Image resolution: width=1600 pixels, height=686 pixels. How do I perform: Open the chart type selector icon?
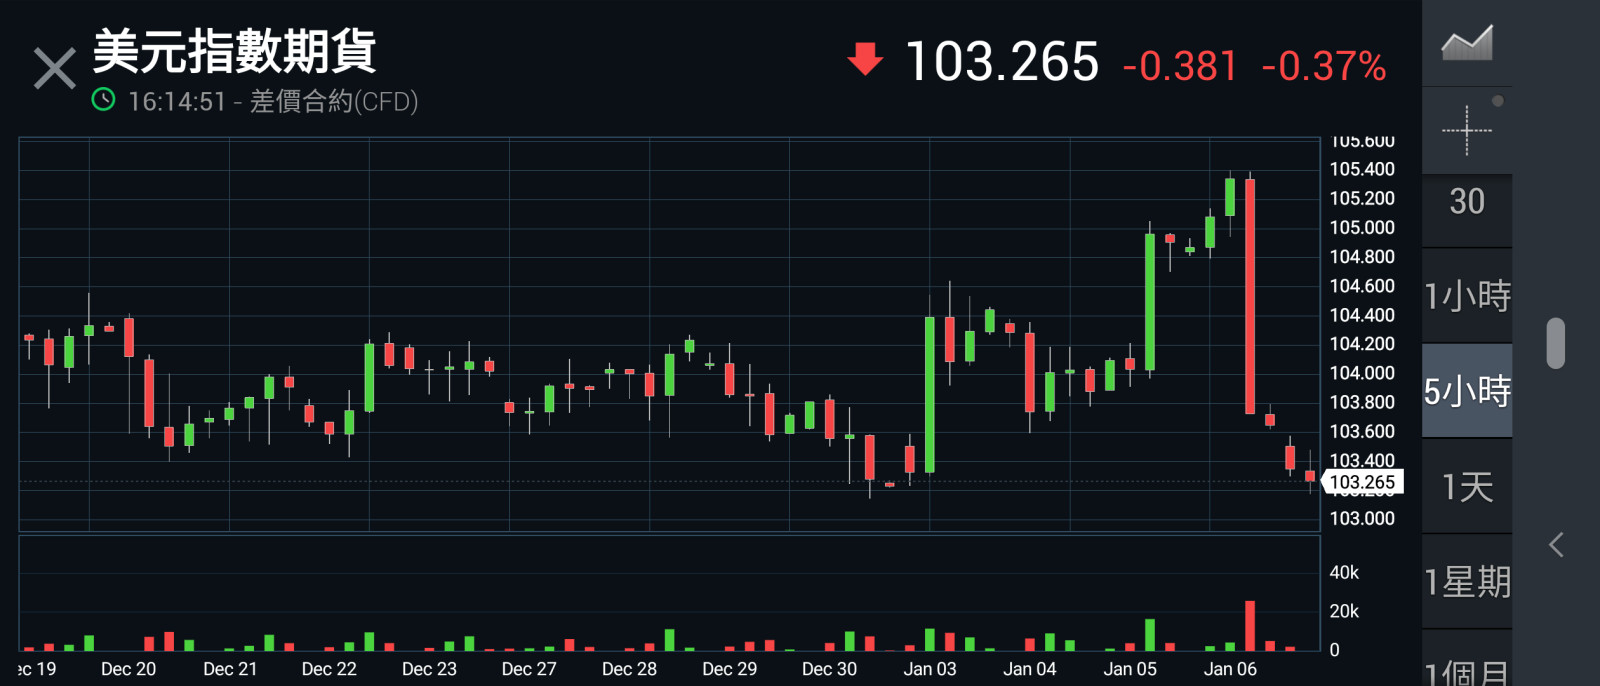1466,44
